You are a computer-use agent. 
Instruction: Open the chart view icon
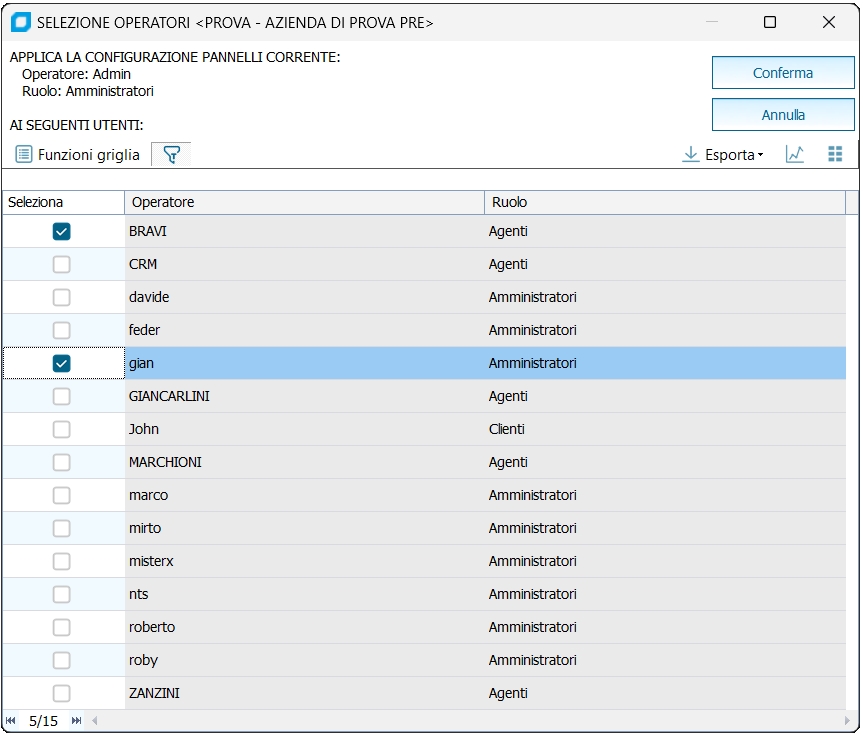pyautogui.click(x=795, y=155)
